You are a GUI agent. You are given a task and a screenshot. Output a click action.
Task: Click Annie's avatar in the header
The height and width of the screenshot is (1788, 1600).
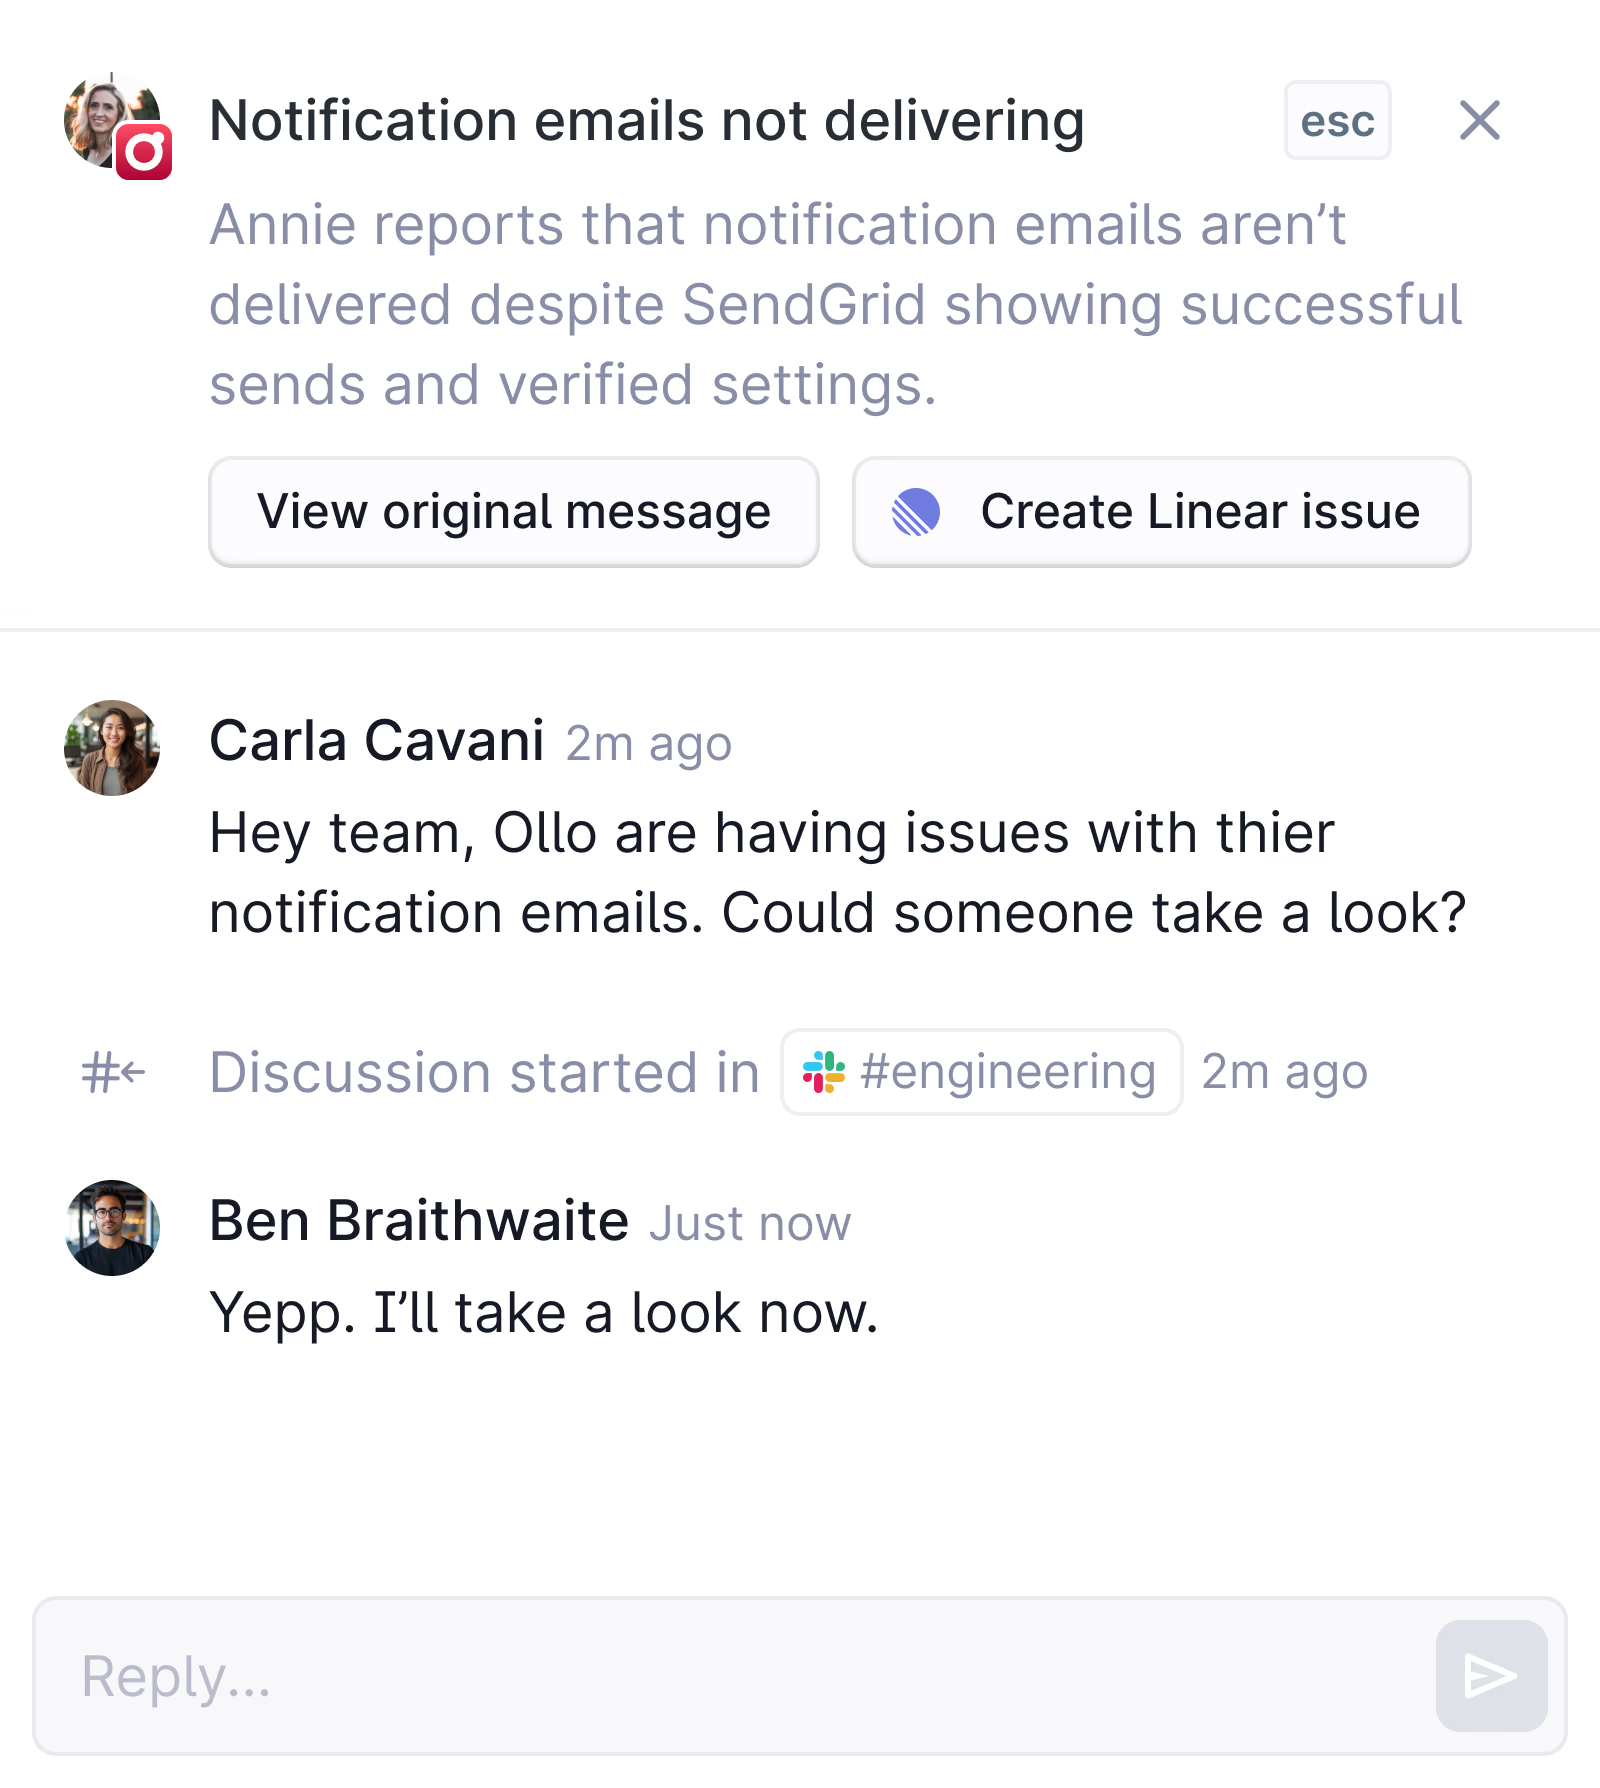pos(110,120)
